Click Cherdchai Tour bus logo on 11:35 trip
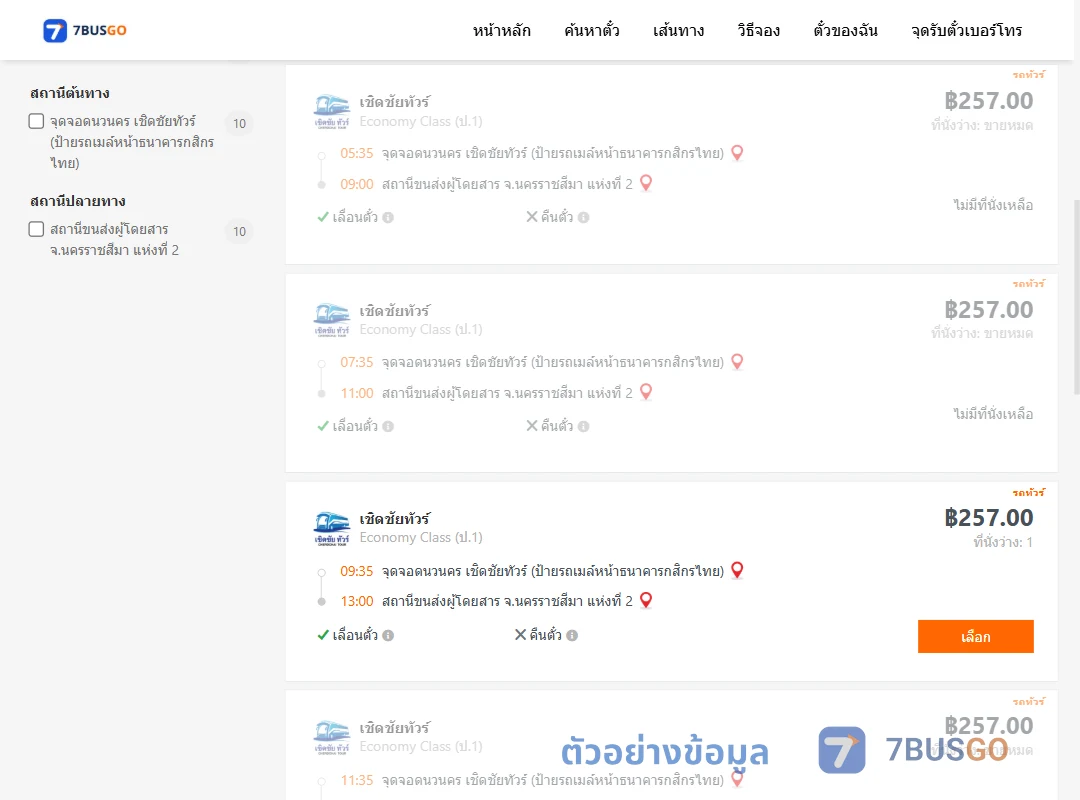The image size is (1080, 800). pyautogui.click(x=332, y=738)
